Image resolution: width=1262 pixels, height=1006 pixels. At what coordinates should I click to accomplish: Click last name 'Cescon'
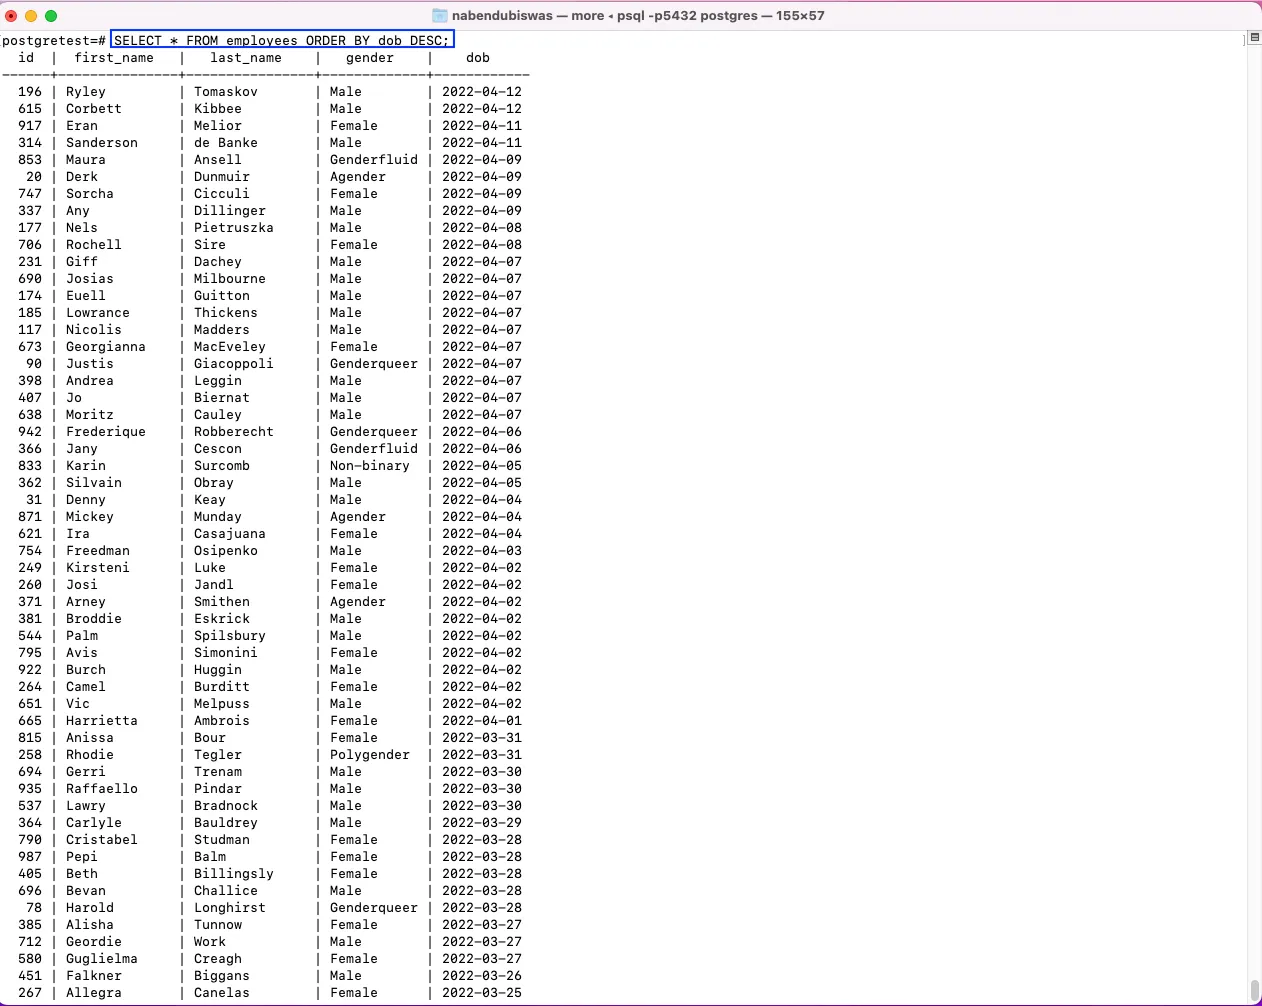[x=218, y=449]
